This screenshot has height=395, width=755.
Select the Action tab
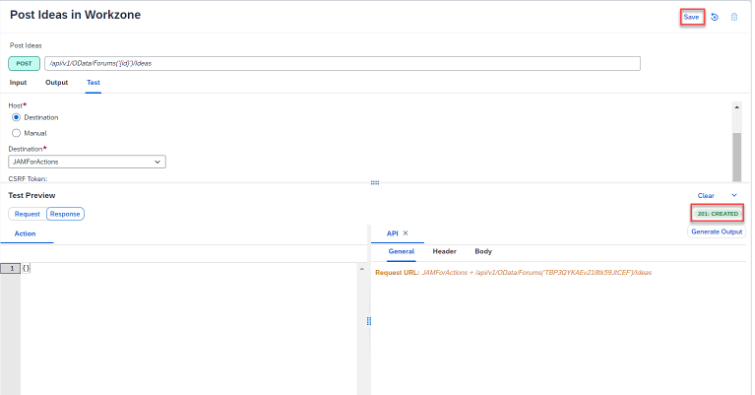[x=25, y=234]
